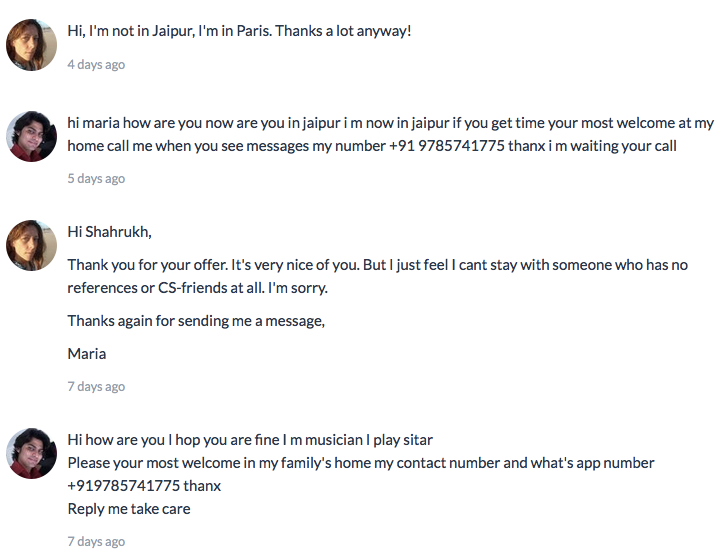Select the 'references or CS-friends at all' line
This screenshot has height=557, width=723.
click(197, 288)
